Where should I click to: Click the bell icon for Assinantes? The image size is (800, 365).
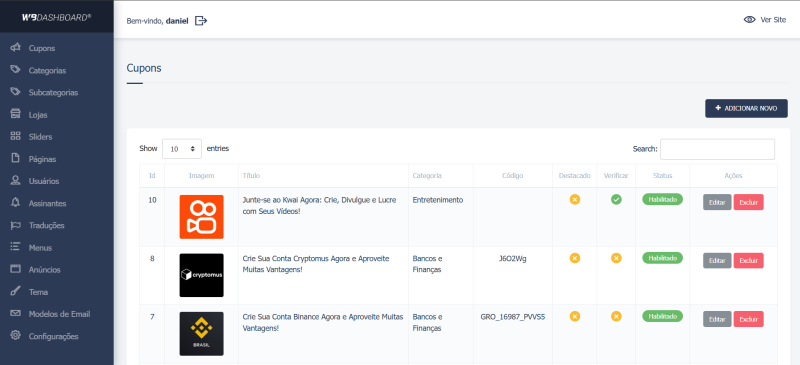point(15,203)
